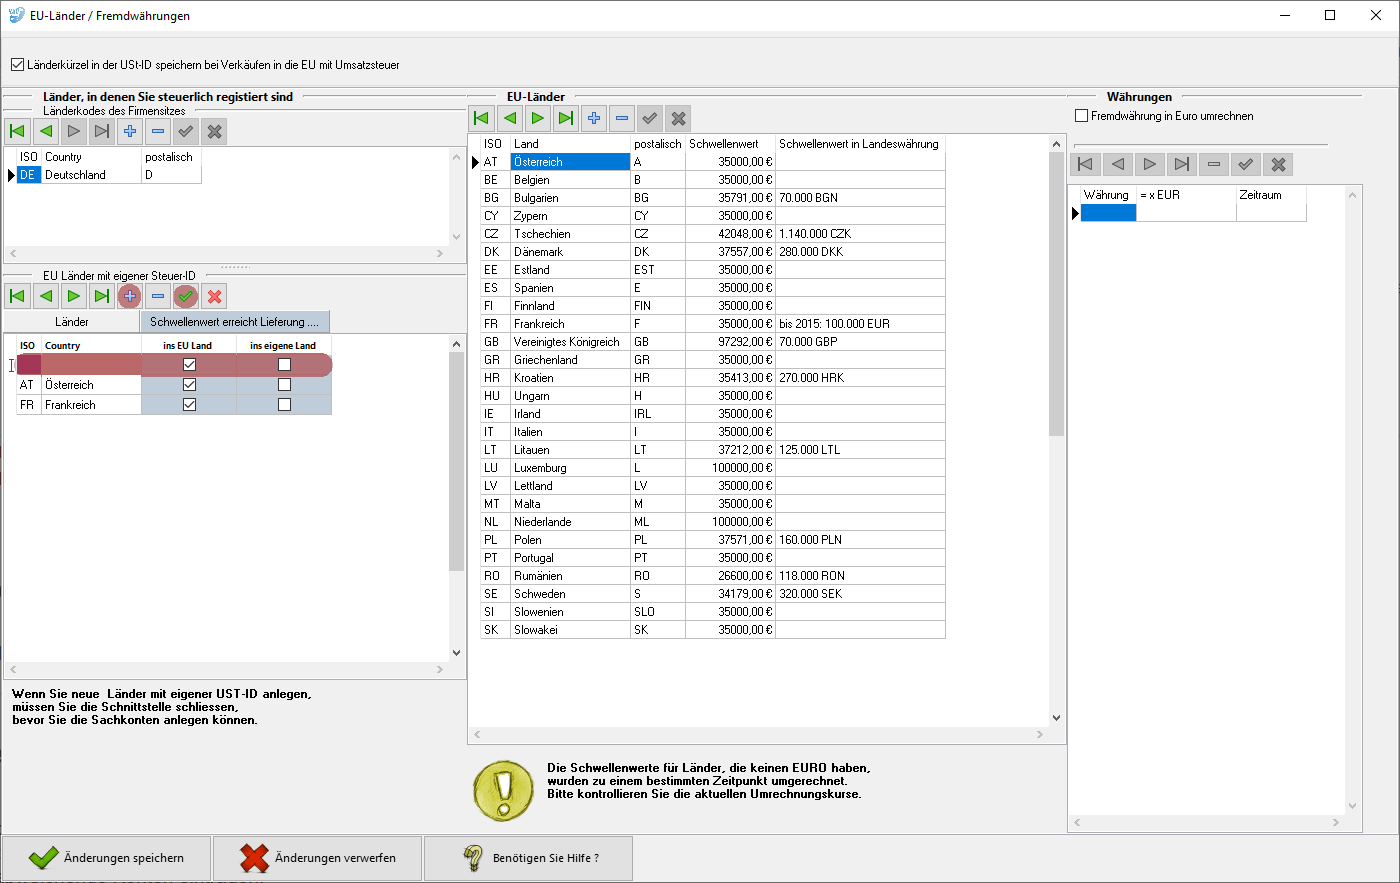Jump to first record in EU-Länder list
Screen dimensions: 1400x883
[x=482, y=119]
